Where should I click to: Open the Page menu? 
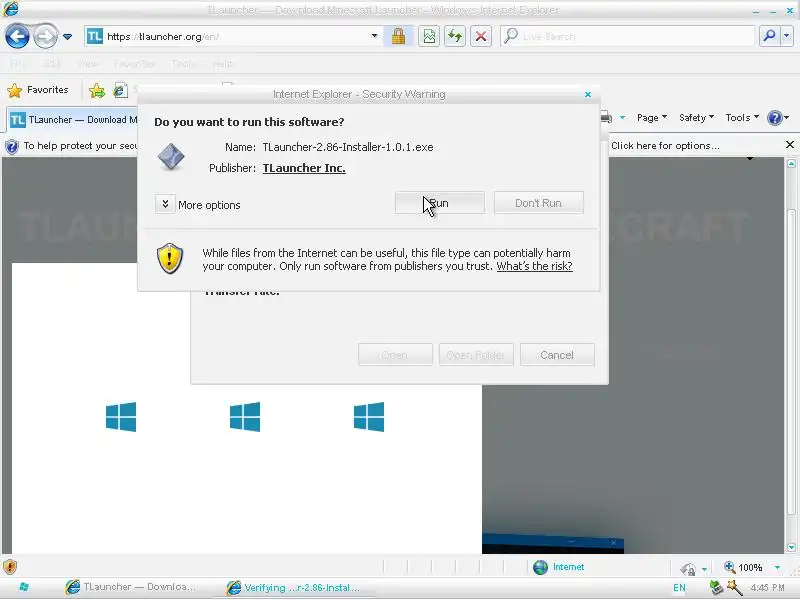coord(652,118)
